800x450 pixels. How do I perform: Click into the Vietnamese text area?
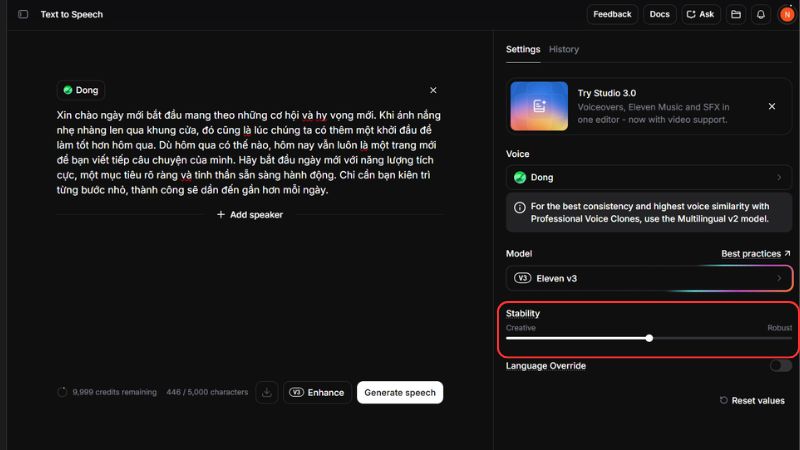pyautogui.click(x=249, y=153)
